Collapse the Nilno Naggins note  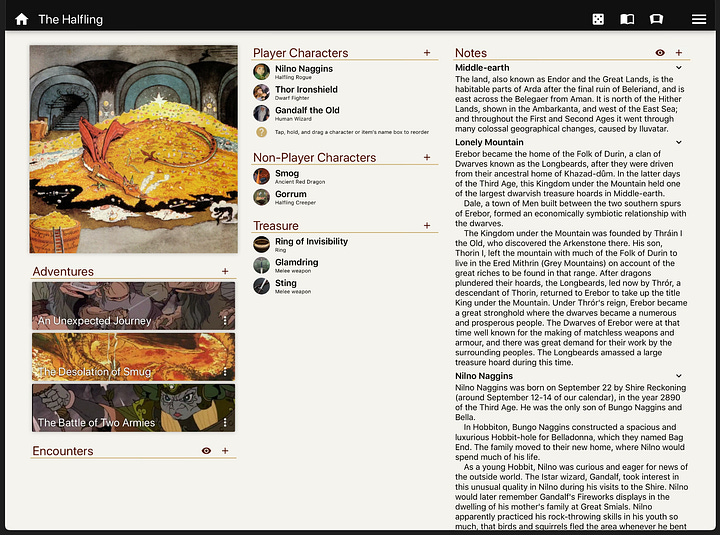(679, 376)
